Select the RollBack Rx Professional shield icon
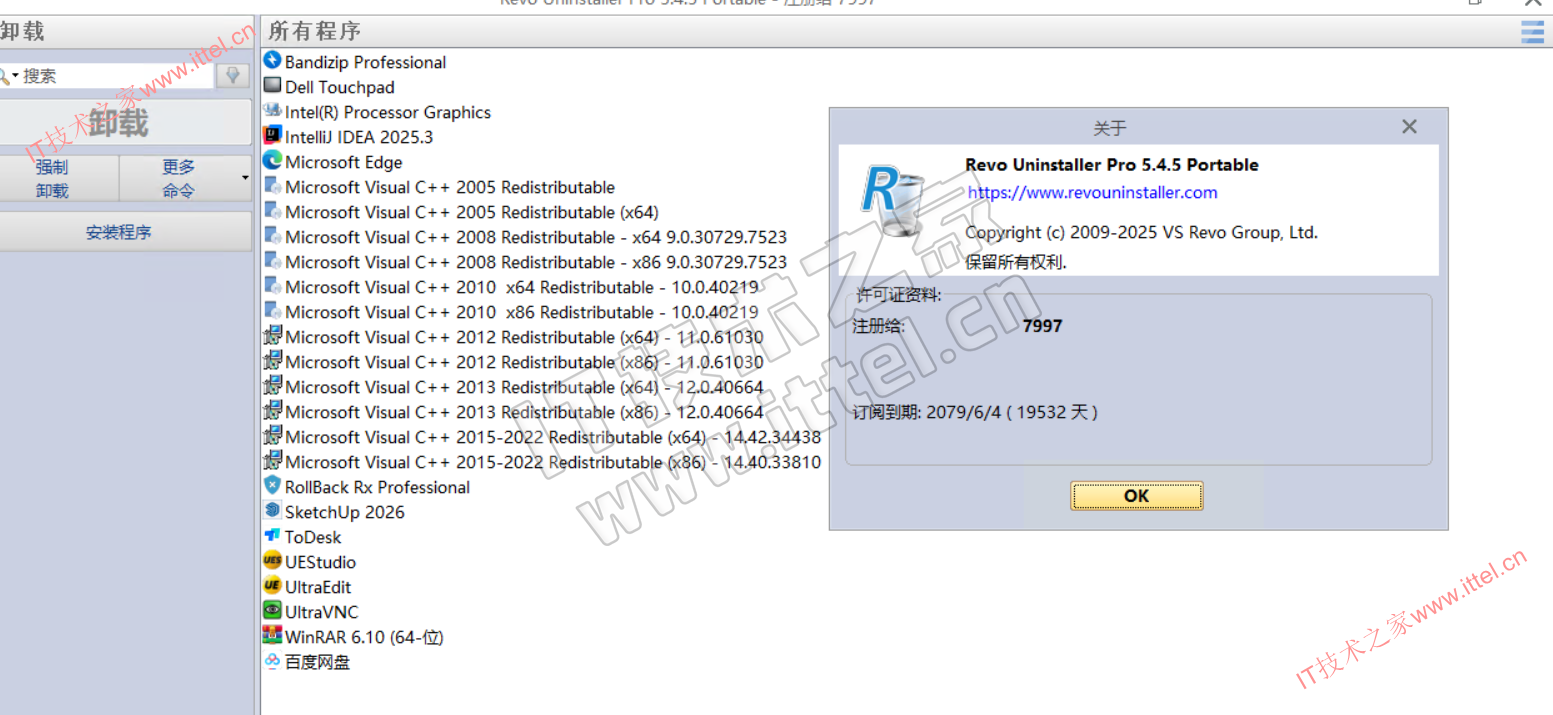The width and height of the screenshot is (1553, 715). pyautogui.click(x=272, y=486)
